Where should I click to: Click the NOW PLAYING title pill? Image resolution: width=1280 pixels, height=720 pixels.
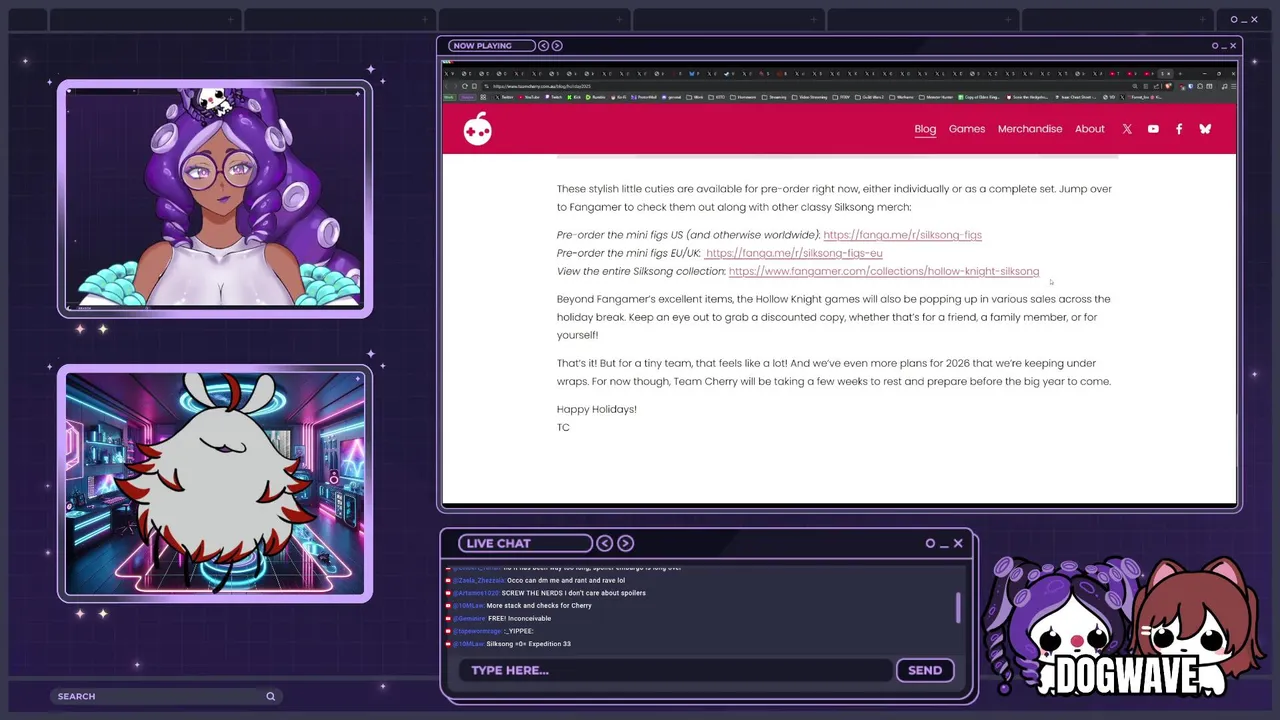(490, 46)
